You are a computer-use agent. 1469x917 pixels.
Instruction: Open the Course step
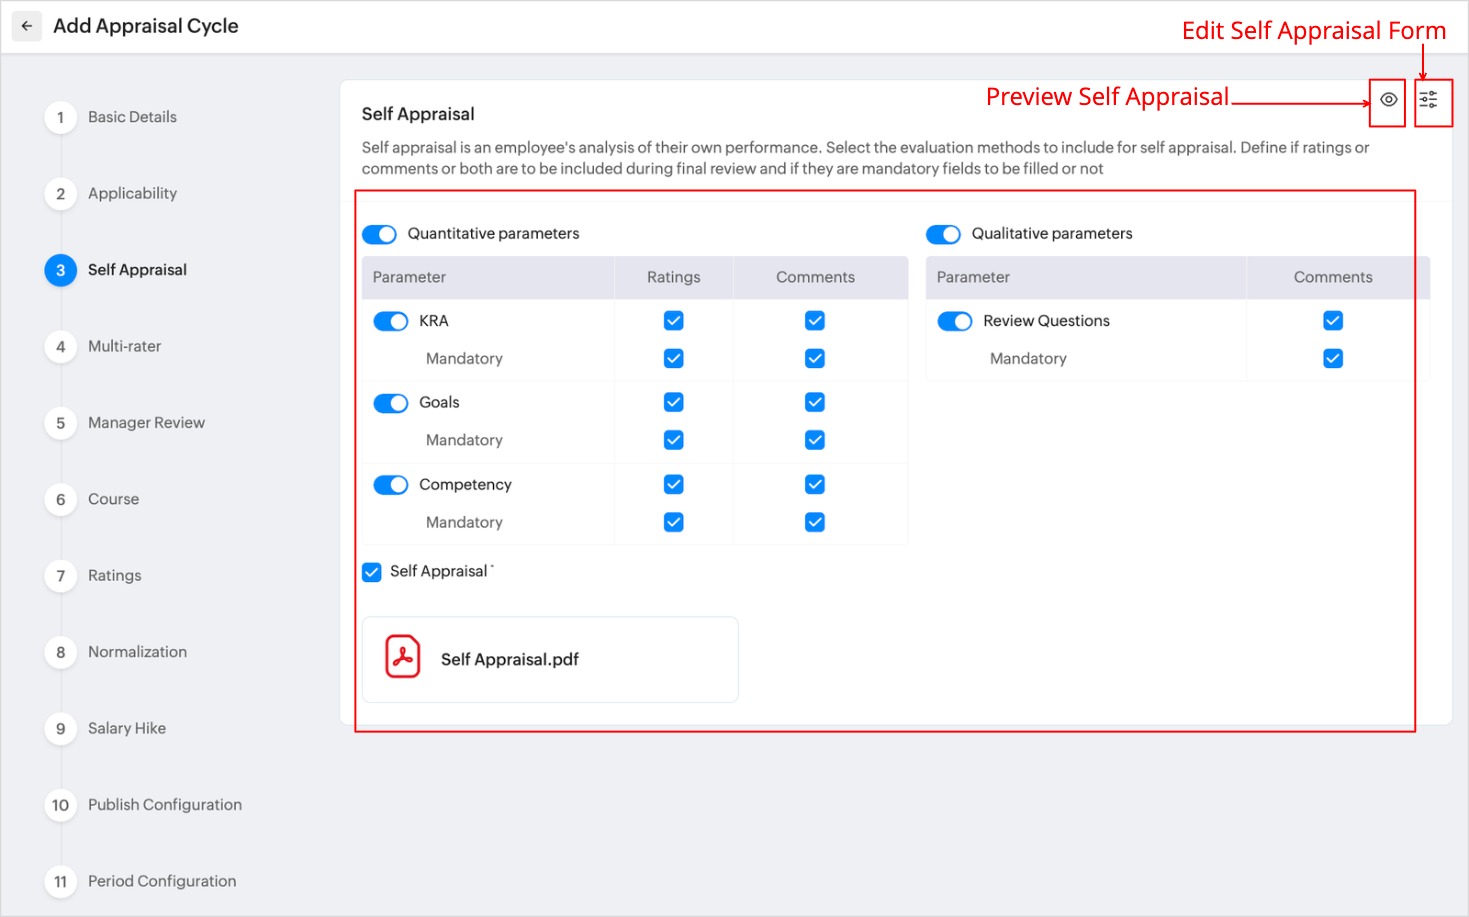[x=113, y=499]
